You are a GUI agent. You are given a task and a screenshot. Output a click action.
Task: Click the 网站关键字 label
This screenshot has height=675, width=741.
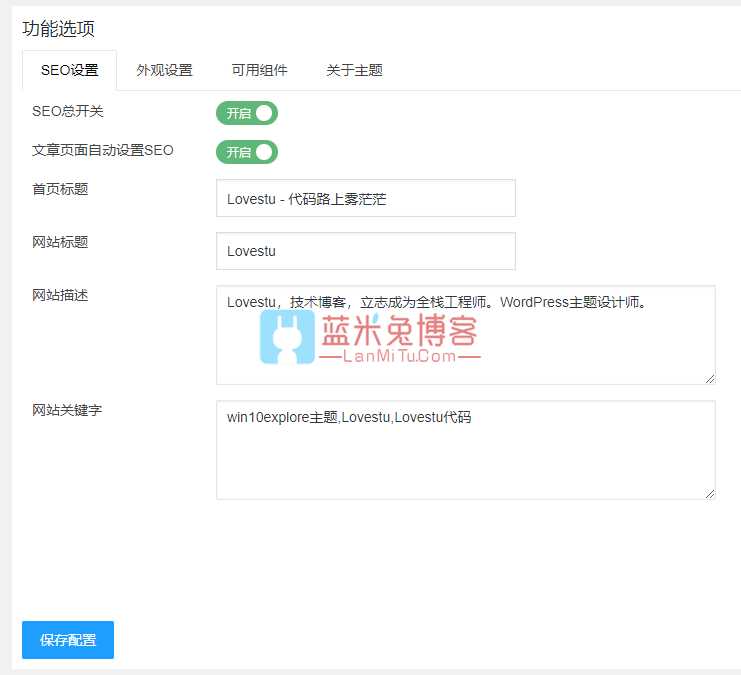(67, 410)
